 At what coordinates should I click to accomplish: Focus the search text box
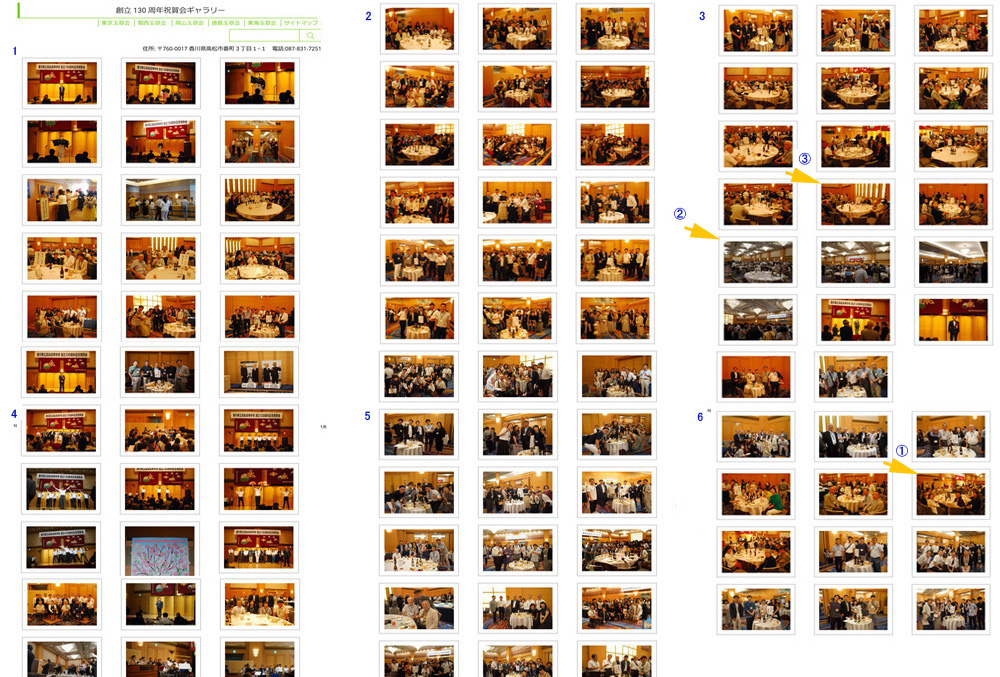[x=264, y=36]
